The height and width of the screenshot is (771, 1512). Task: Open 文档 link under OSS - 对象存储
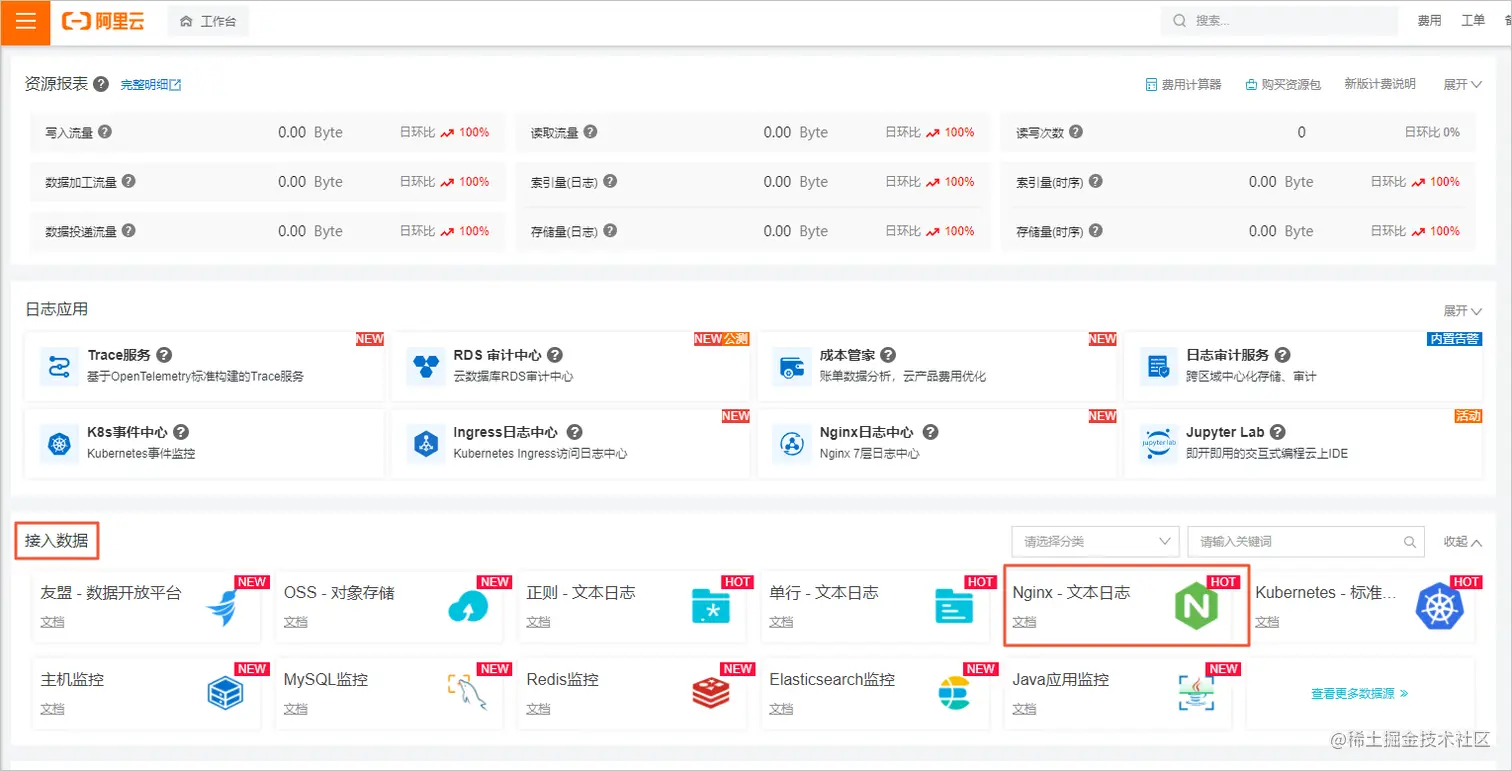[296, 622]
